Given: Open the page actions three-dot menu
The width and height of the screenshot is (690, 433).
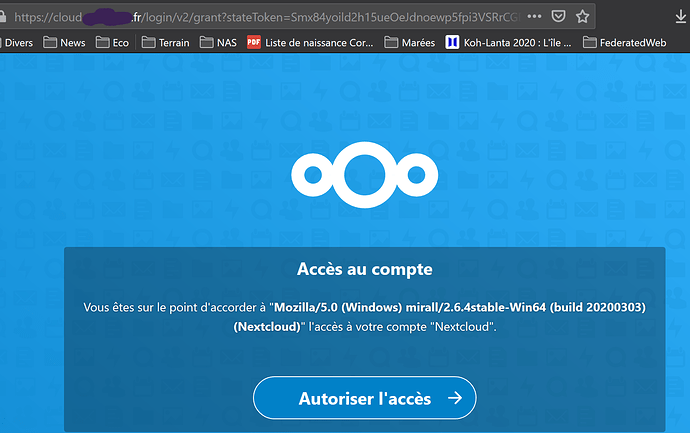Looking at the screenshot, I should point(534,17).
